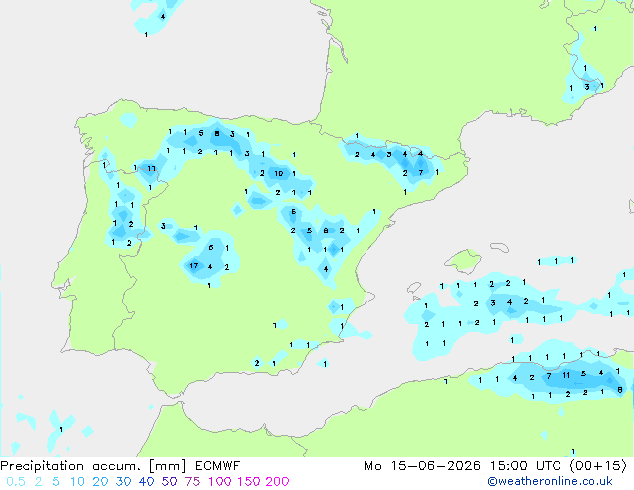634x490 pixels.
Task: Select the 100 legend value
Action: [x=220, y=482]
